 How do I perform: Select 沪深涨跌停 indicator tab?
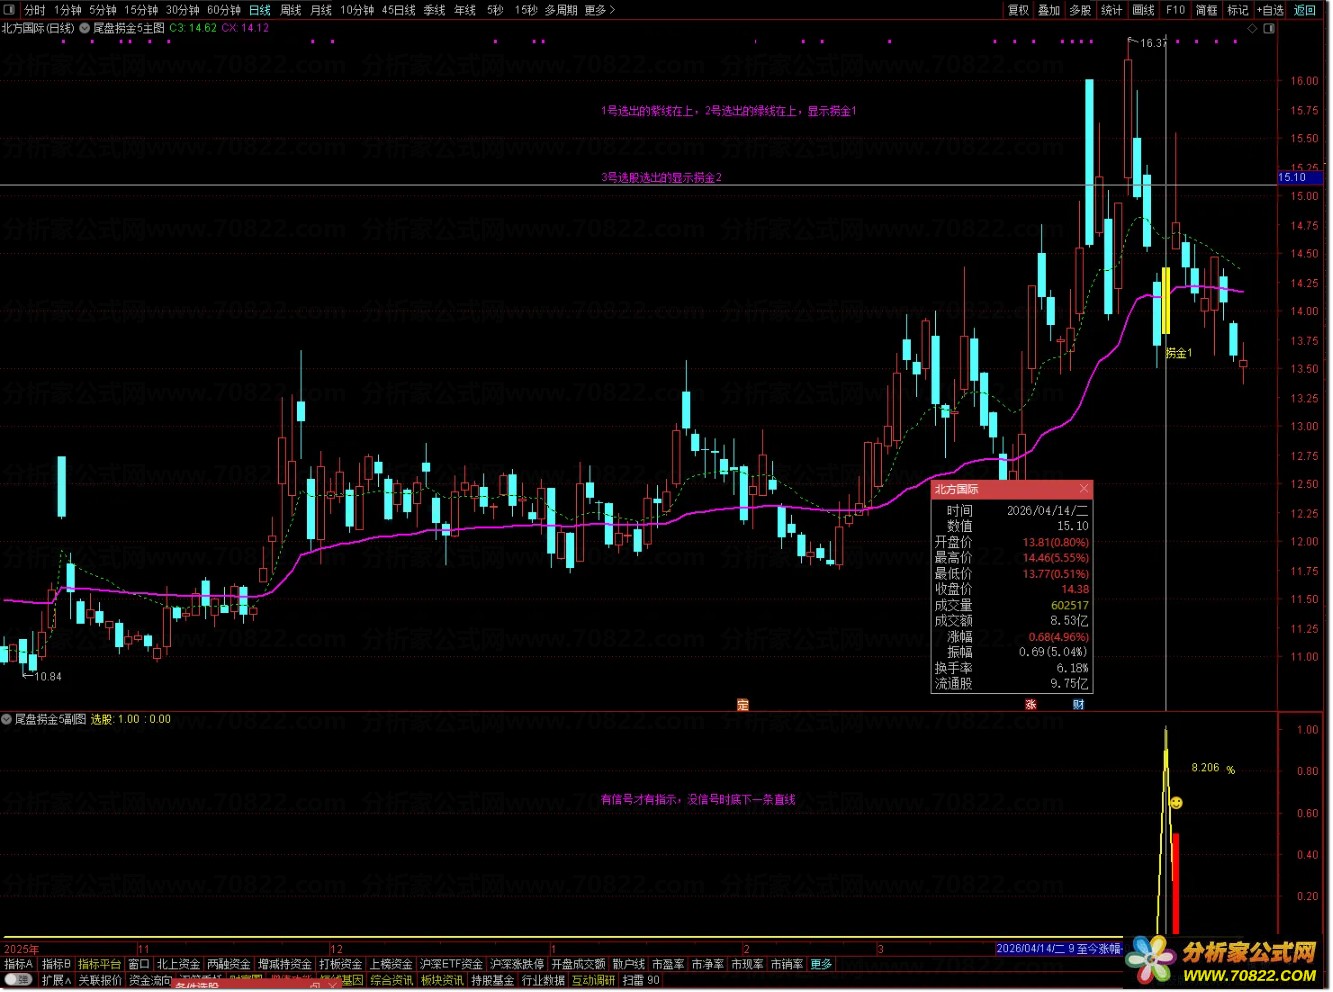coord(518,965)
